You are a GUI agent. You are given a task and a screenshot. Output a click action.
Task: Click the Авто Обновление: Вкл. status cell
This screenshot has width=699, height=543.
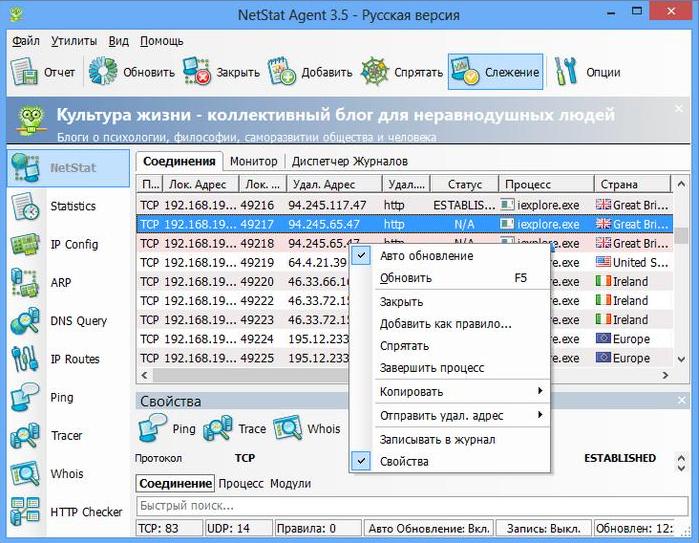point(429,529)
